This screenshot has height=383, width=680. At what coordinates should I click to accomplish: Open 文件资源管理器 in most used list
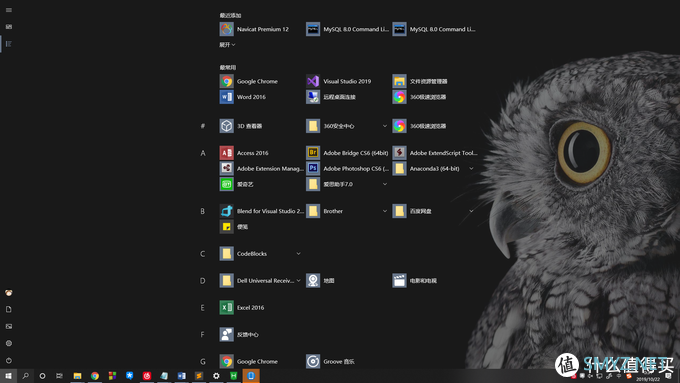click(x=420, y=81)
